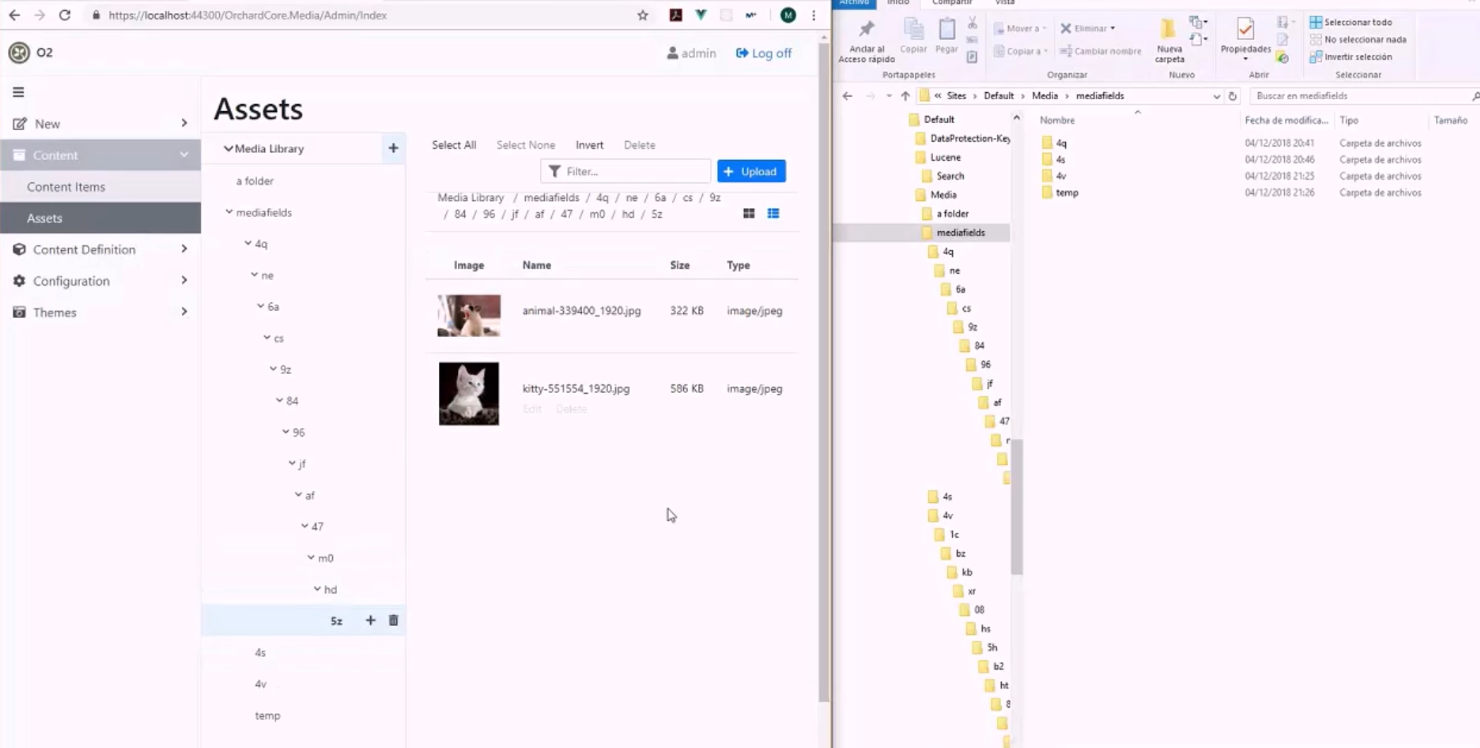The width and height of the screenshot is (1480, 748).
Task: Click the Filter input field
Action: pyautogui.click(x=626, y=171)
